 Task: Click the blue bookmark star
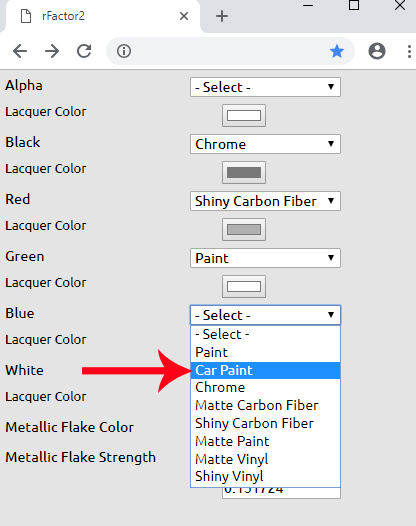point(337,51)
